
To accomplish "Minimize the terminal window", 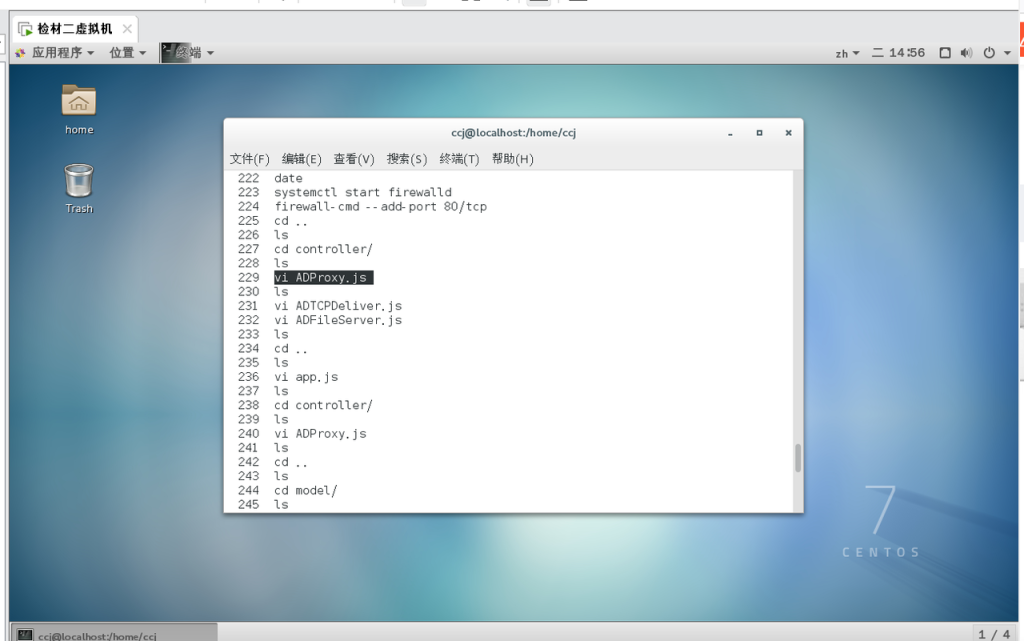I will click(731, 133).
